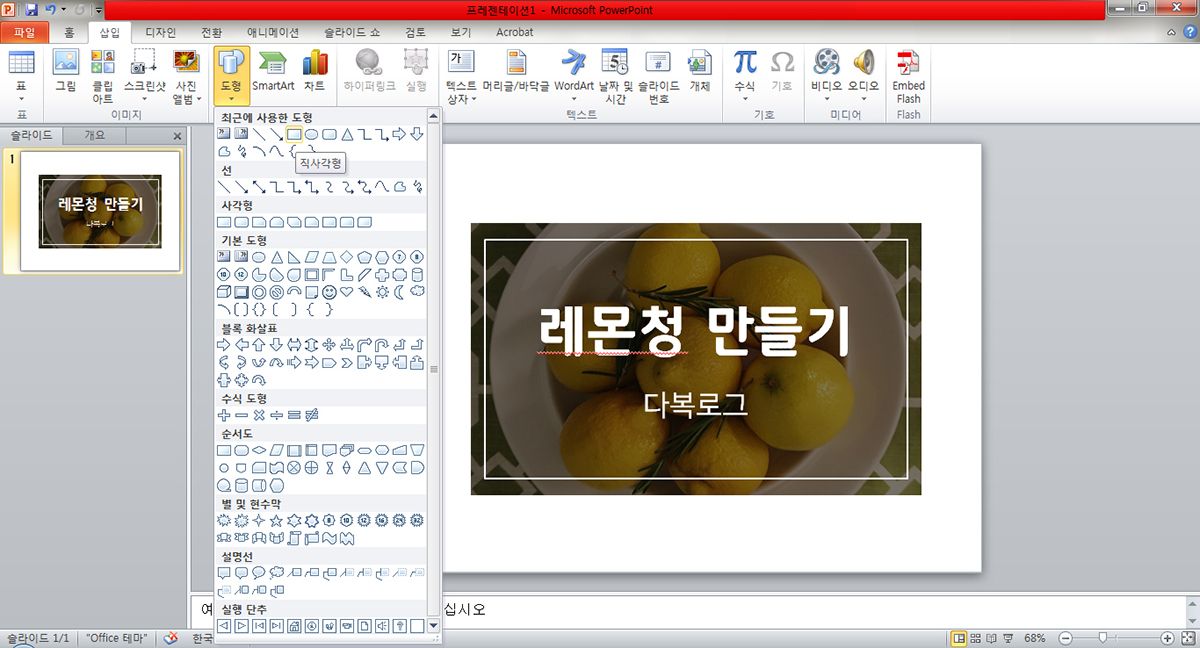
Task: Select the quad arrow in 블록 화살표
Action: coord(329,345)
